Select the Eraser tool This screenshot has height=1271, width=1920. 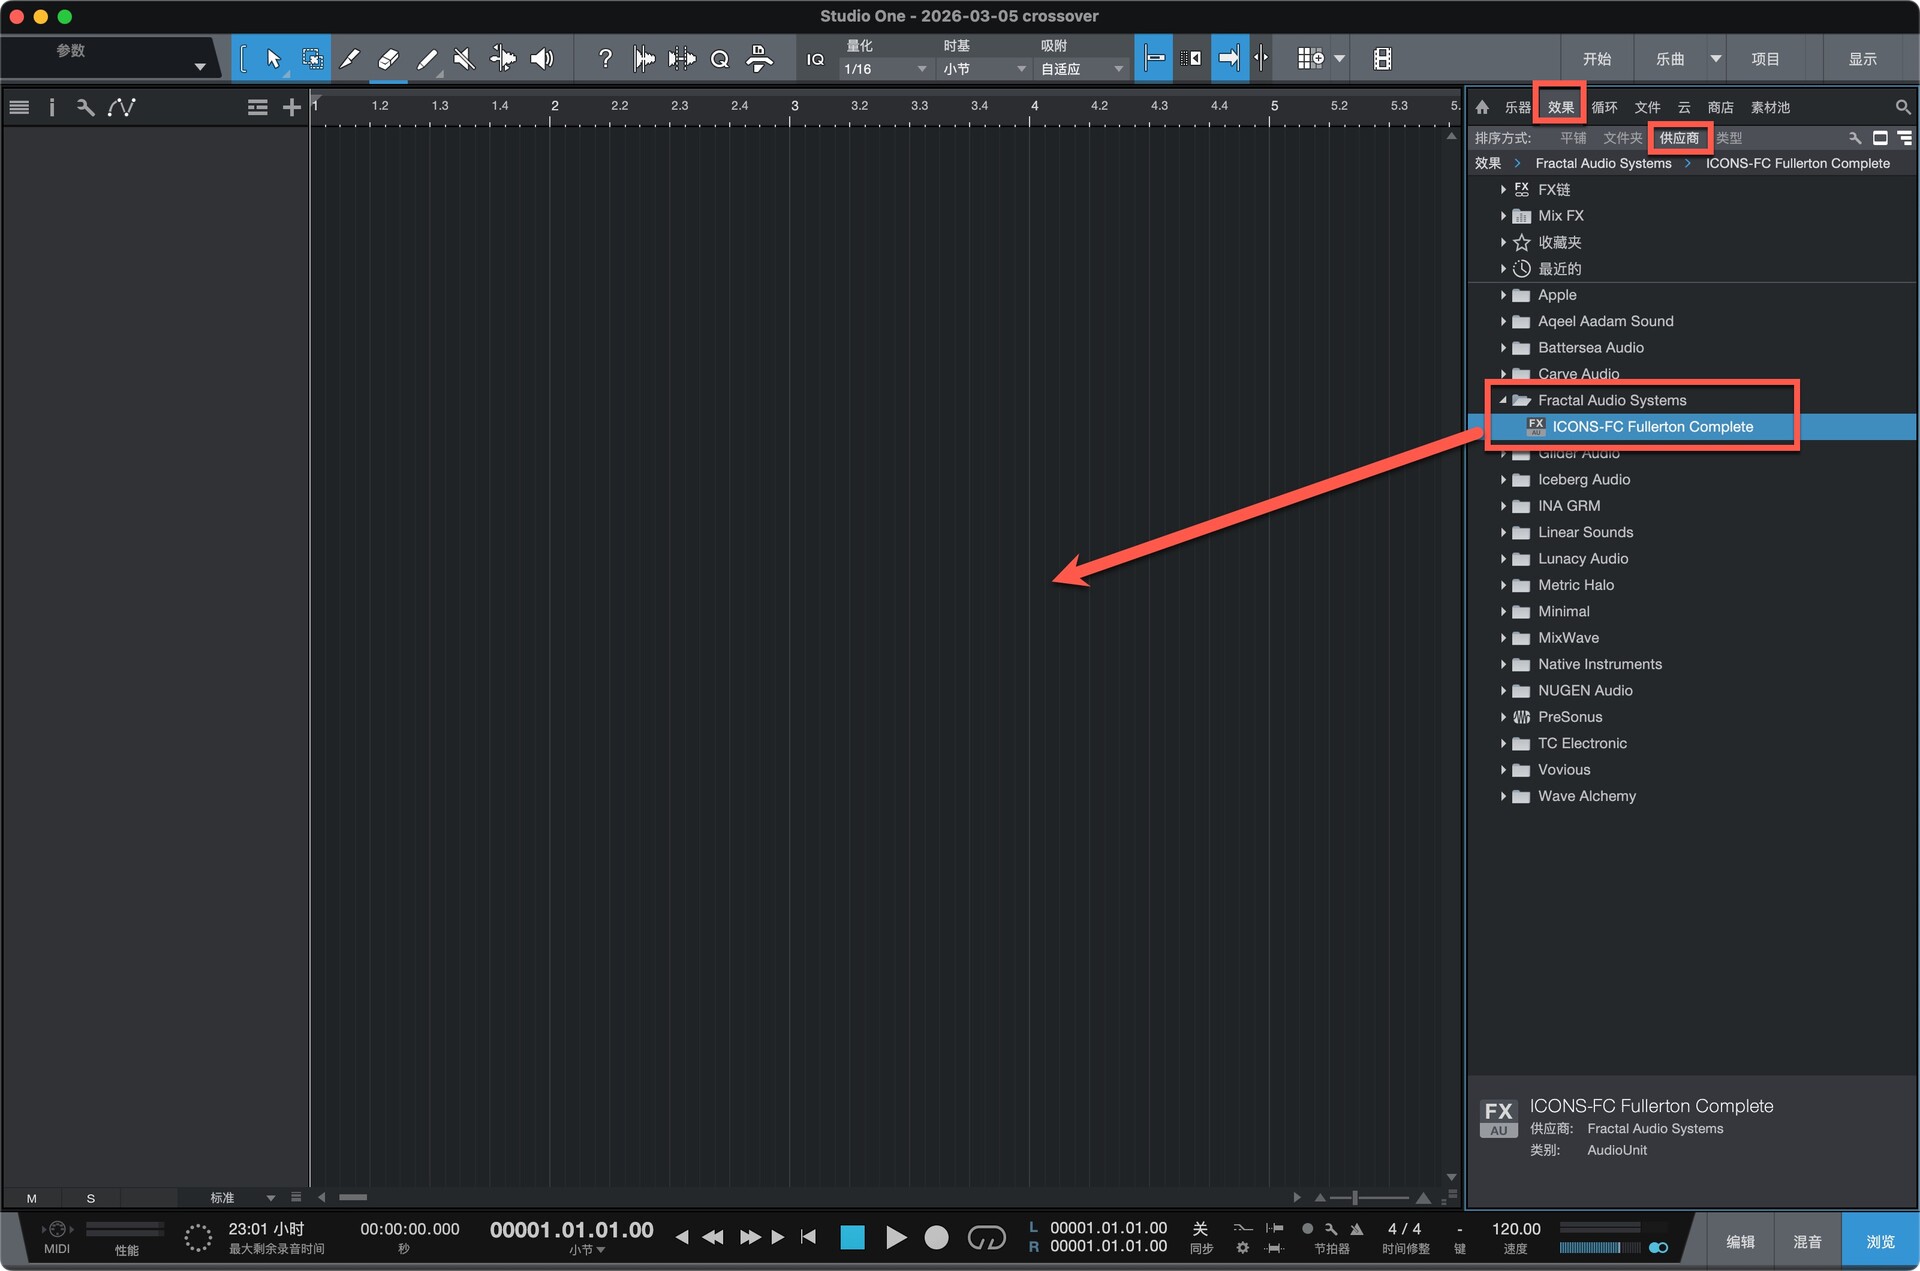[x=388, y=59]
